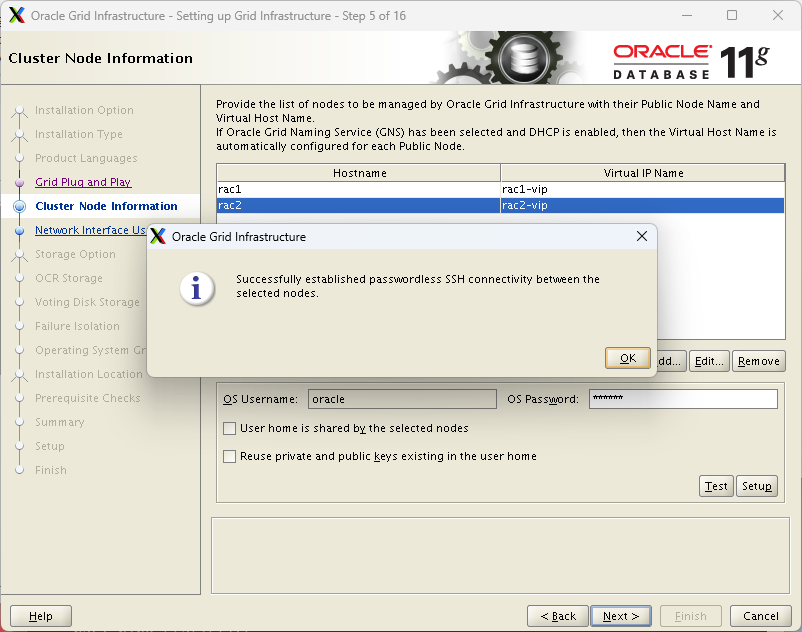The height and width of the screenshot is (632, 802).
Task: Click the Cancel button
Action: [761, 616]
